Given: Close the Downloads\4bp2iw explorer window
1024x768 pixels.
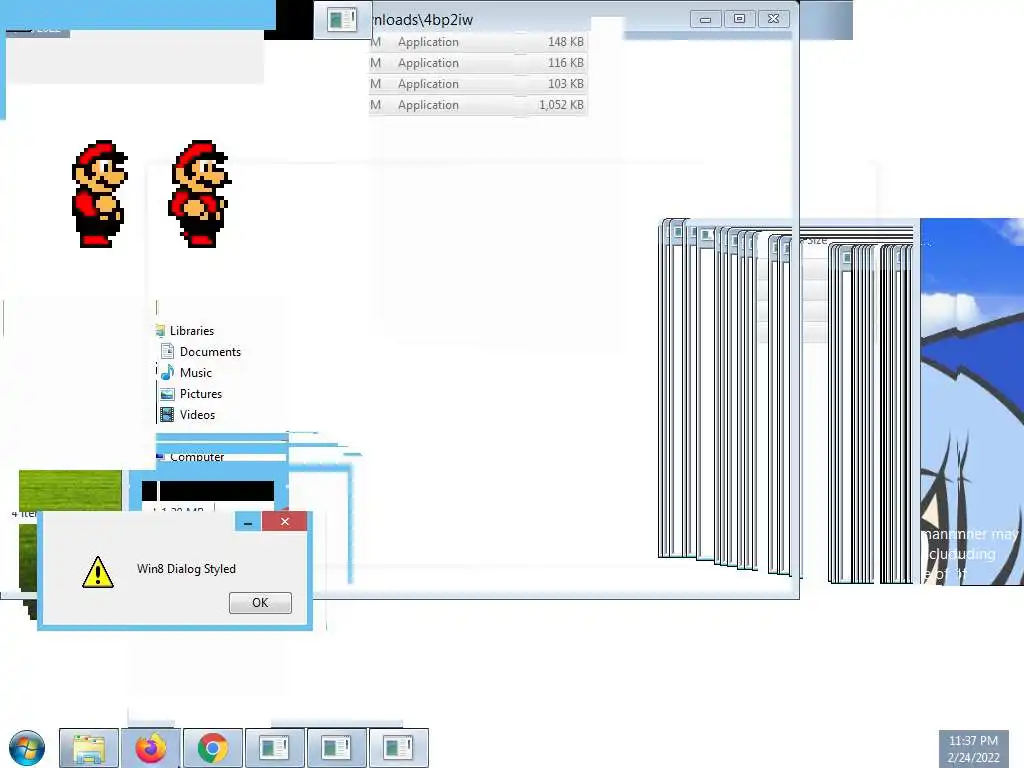Looking at the screenshot, I should (774, 19).
